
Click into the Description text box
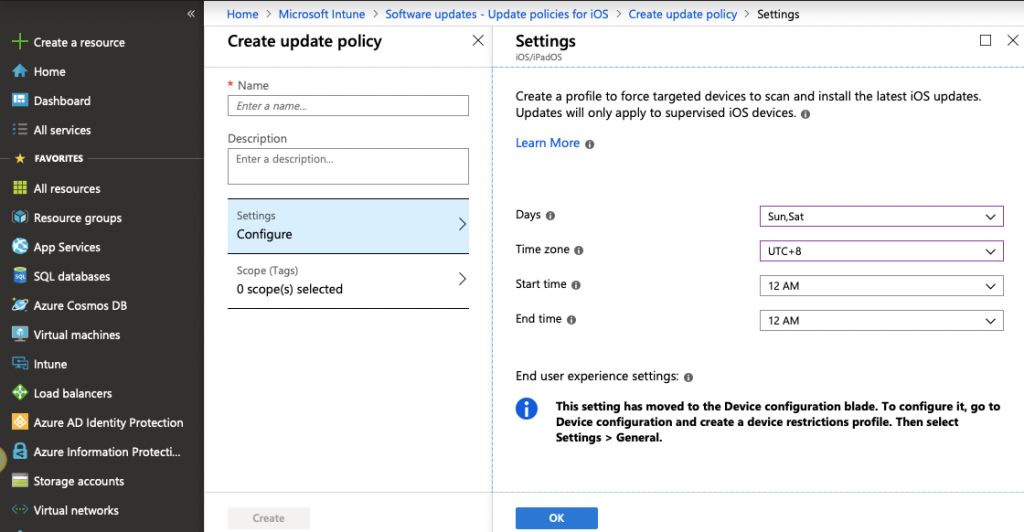(x=348, y=166)
